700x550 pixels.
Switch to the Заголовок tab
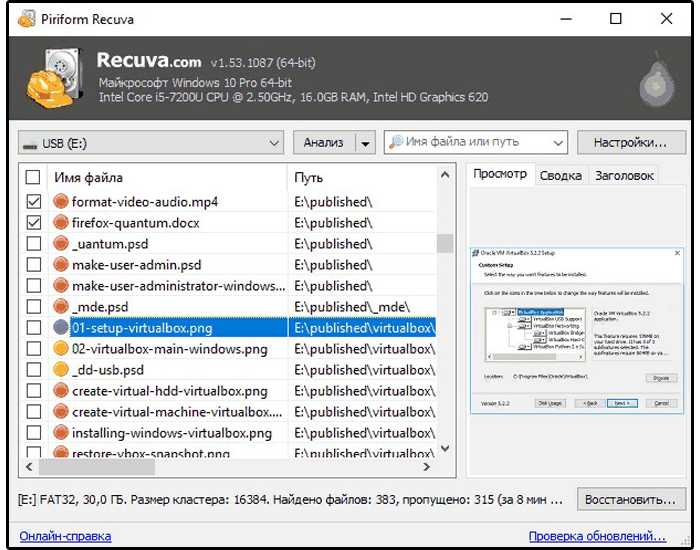click(x=624, y=175)
